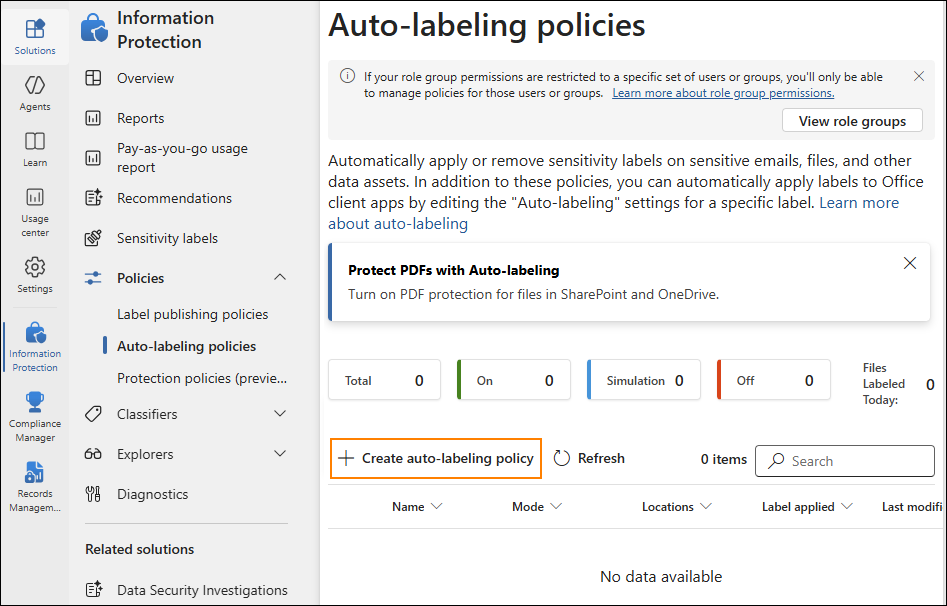Open the Learn book icon

pyautogui.click(x=35, y=141)
